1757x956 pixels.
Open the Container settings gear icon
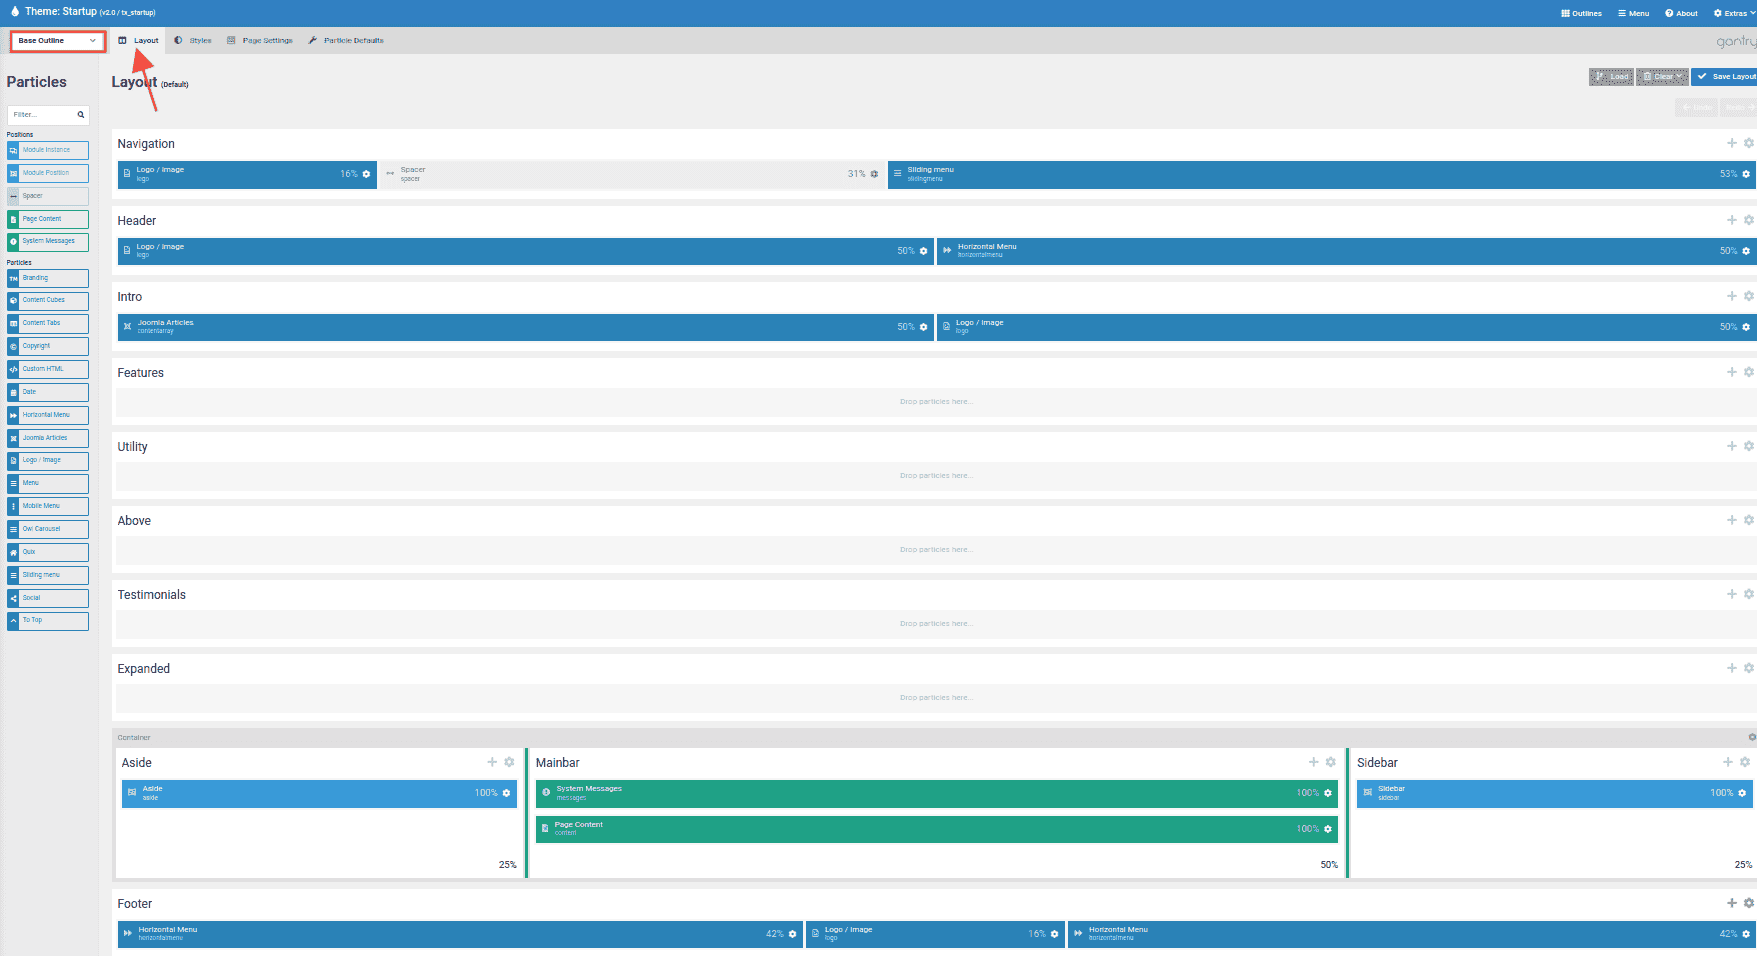(1751, 737)
